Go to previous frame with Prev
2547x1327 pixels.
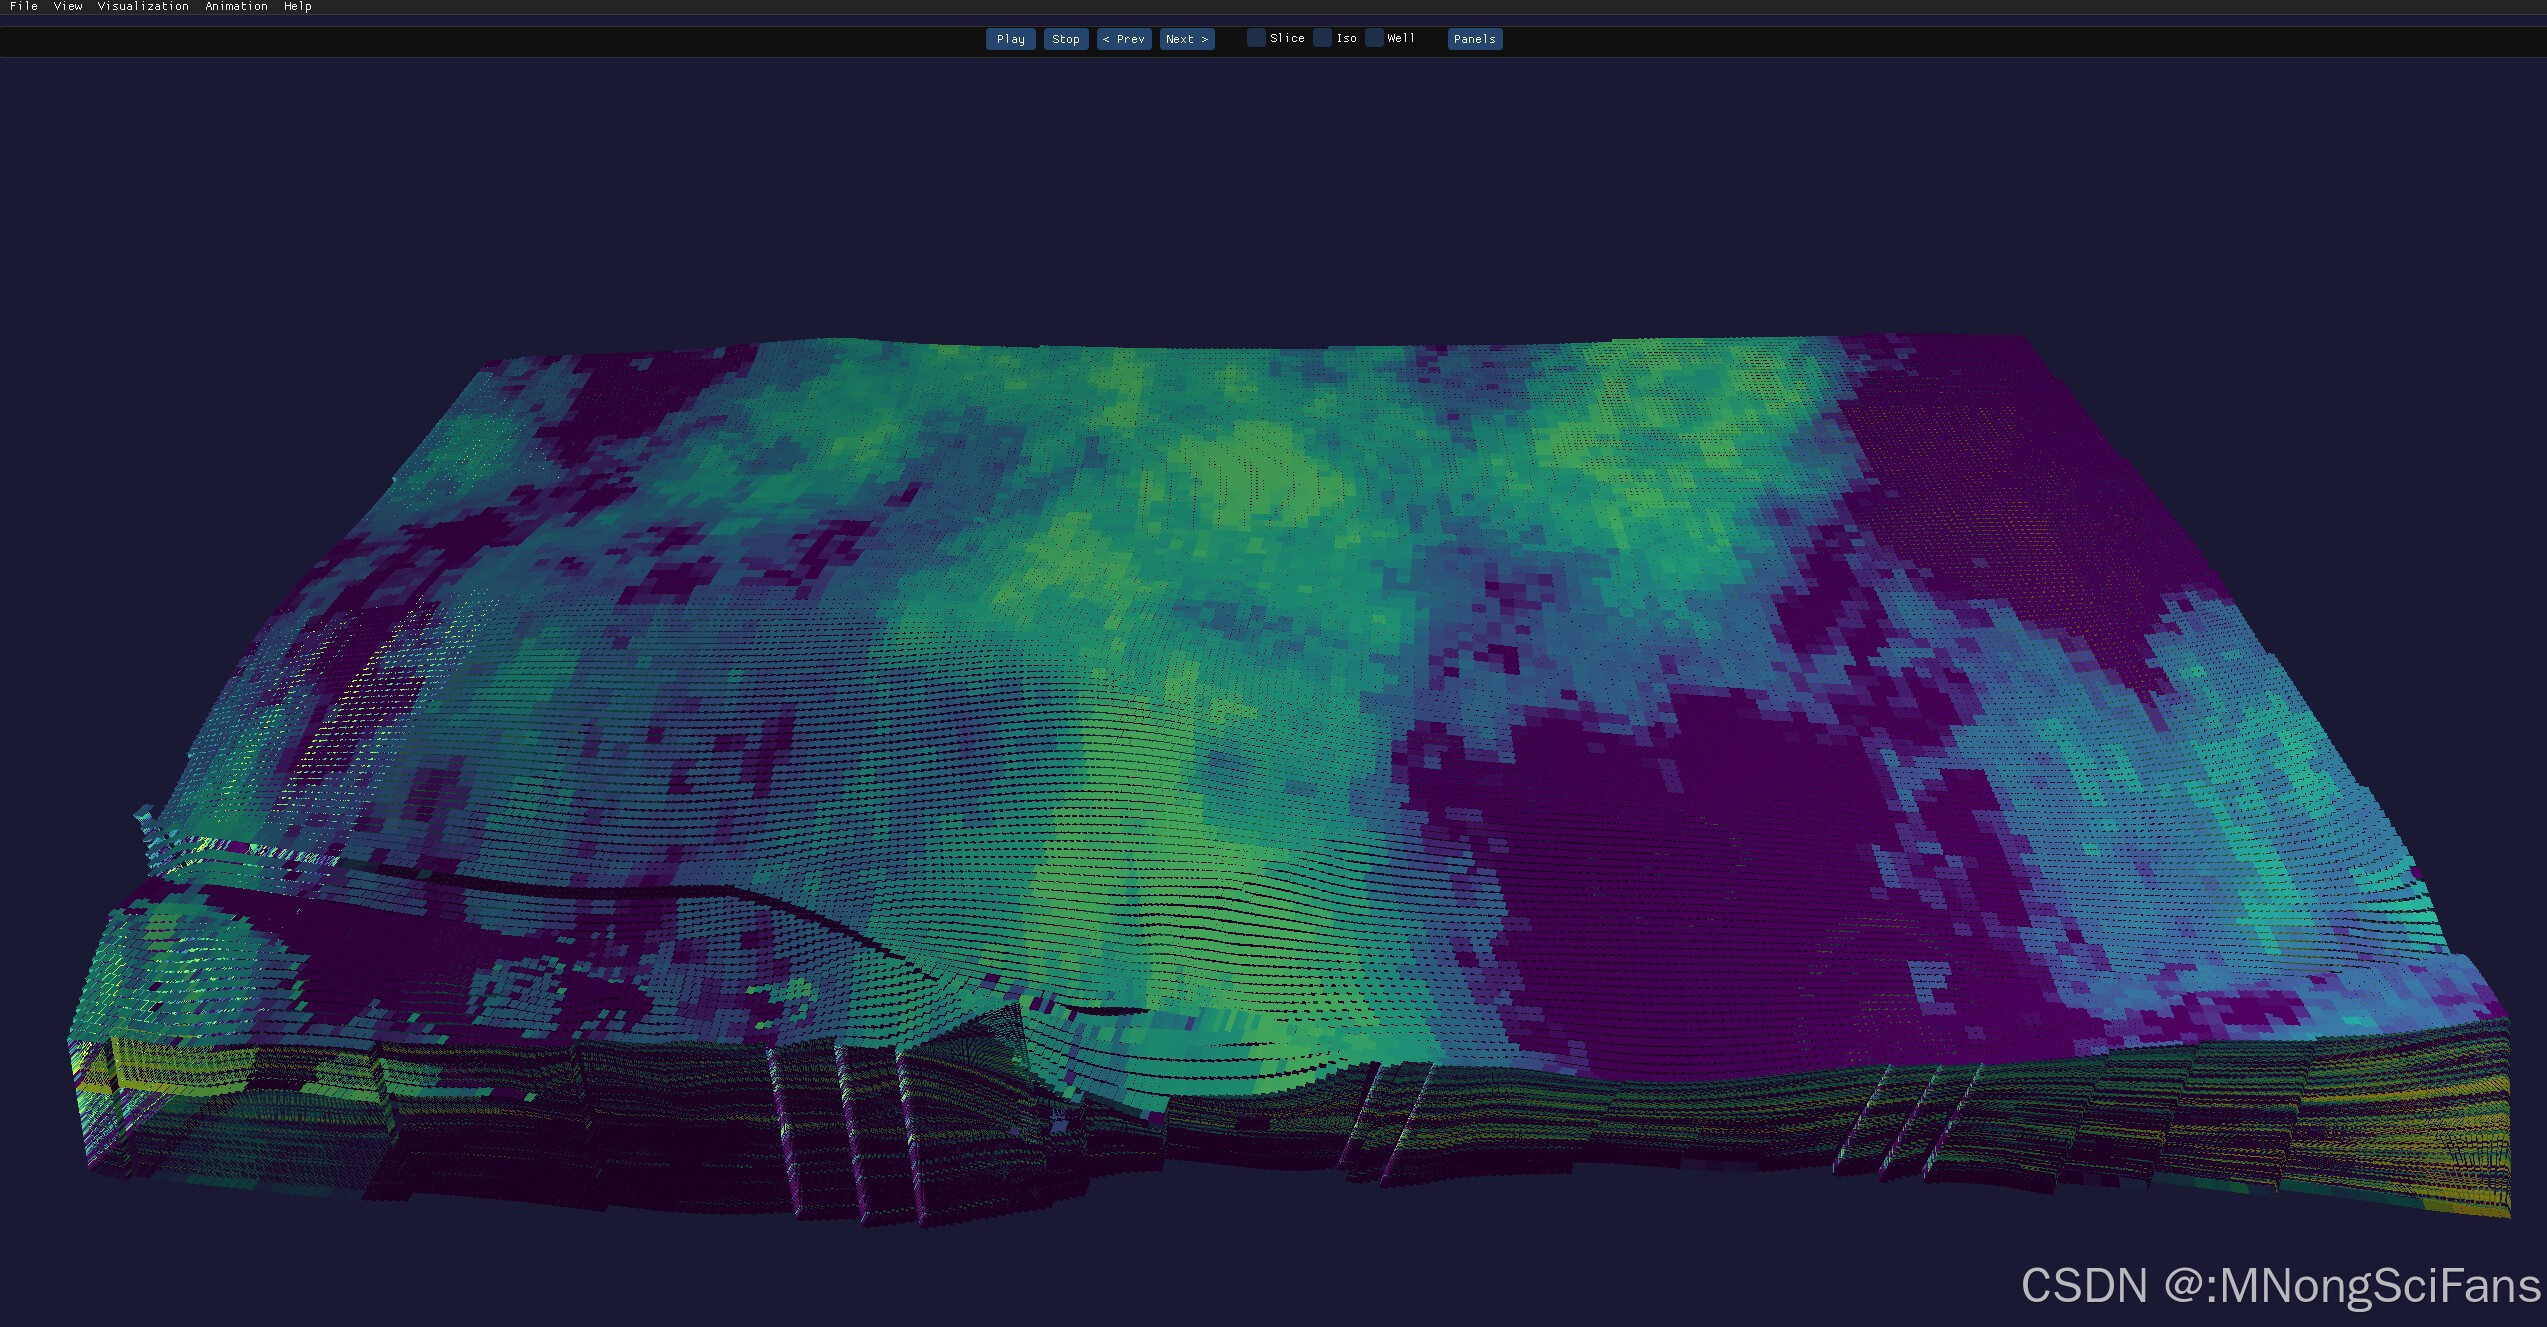click(x=1124, y=39)
